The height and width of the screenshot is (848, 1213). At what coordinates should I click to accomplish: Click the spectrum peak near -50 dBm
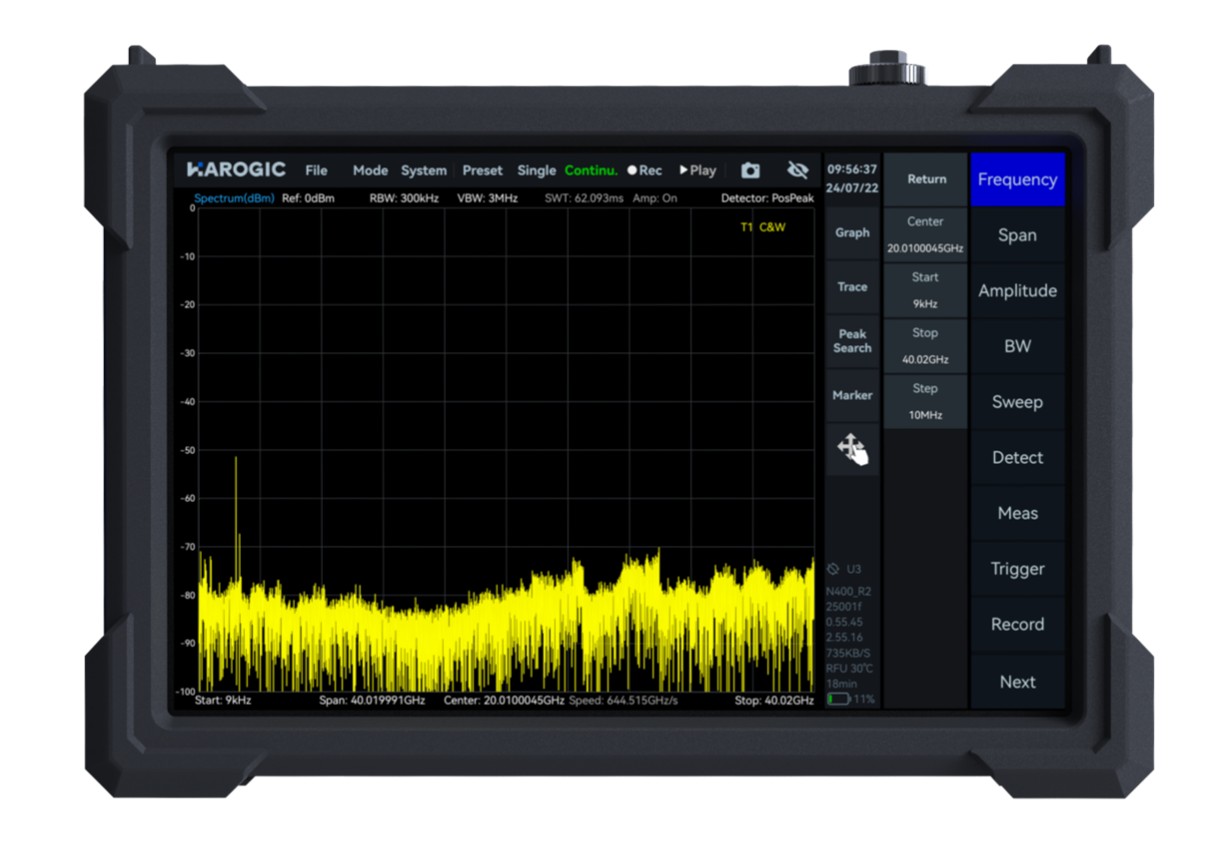coord(236,459)
